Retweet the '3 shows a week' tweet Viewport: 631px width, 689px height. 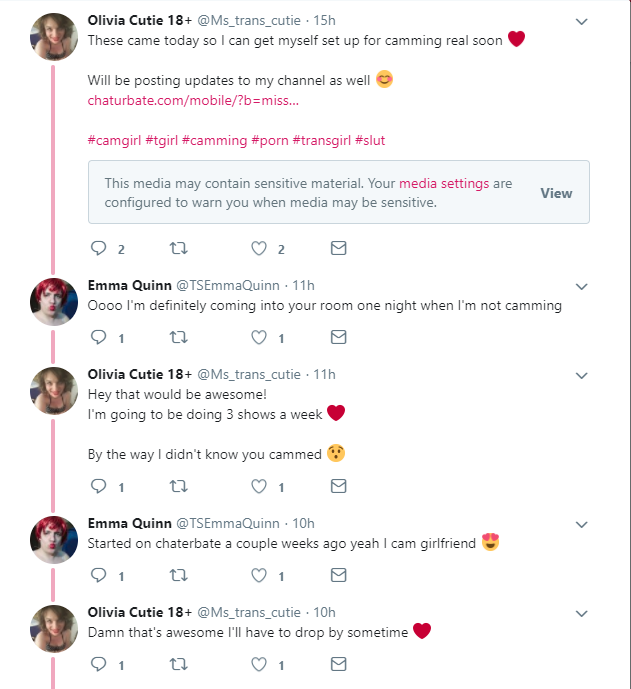(x=180, y=486)
